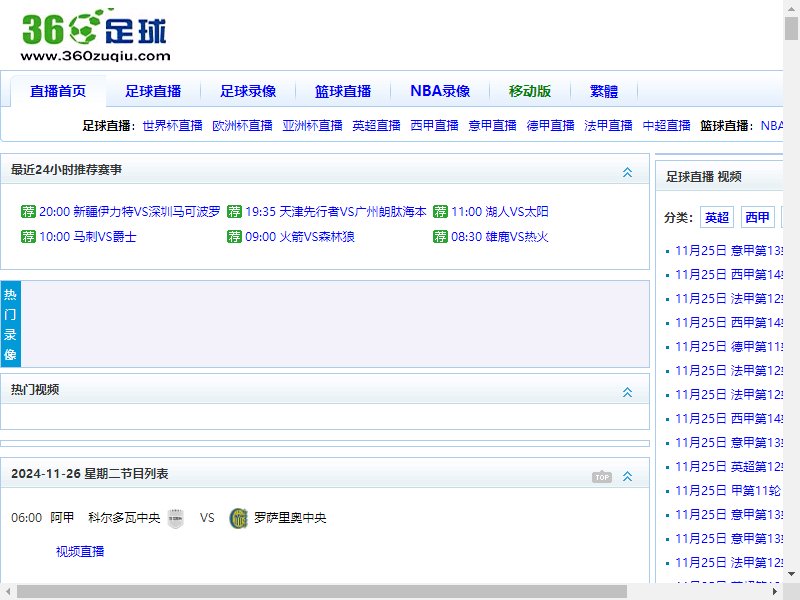This screenshot has height=600, width=800.
Task: Open the 热门录像 side tab
Action: click(x=10, y=324)
